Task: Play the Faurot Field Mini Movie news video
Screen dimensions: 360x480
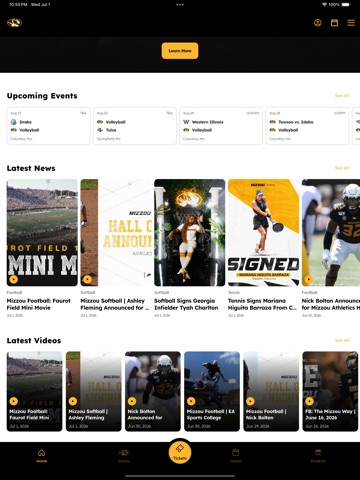Action: [14, 279]
